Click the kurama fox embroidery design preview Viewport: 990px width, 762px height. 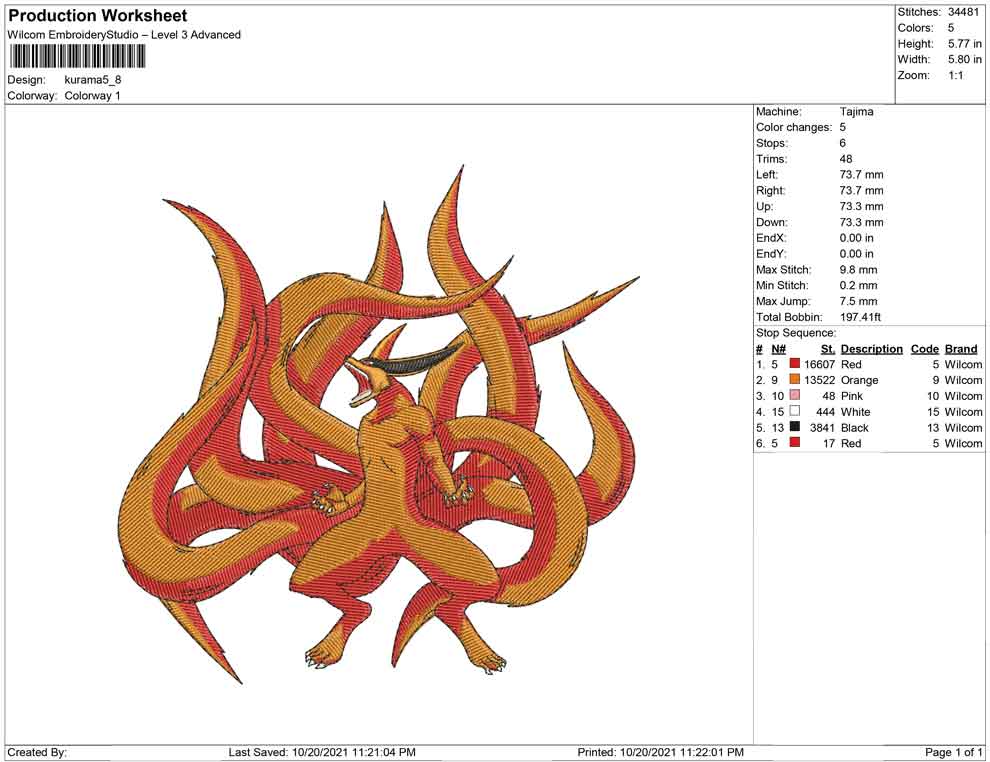pos(379,424)
